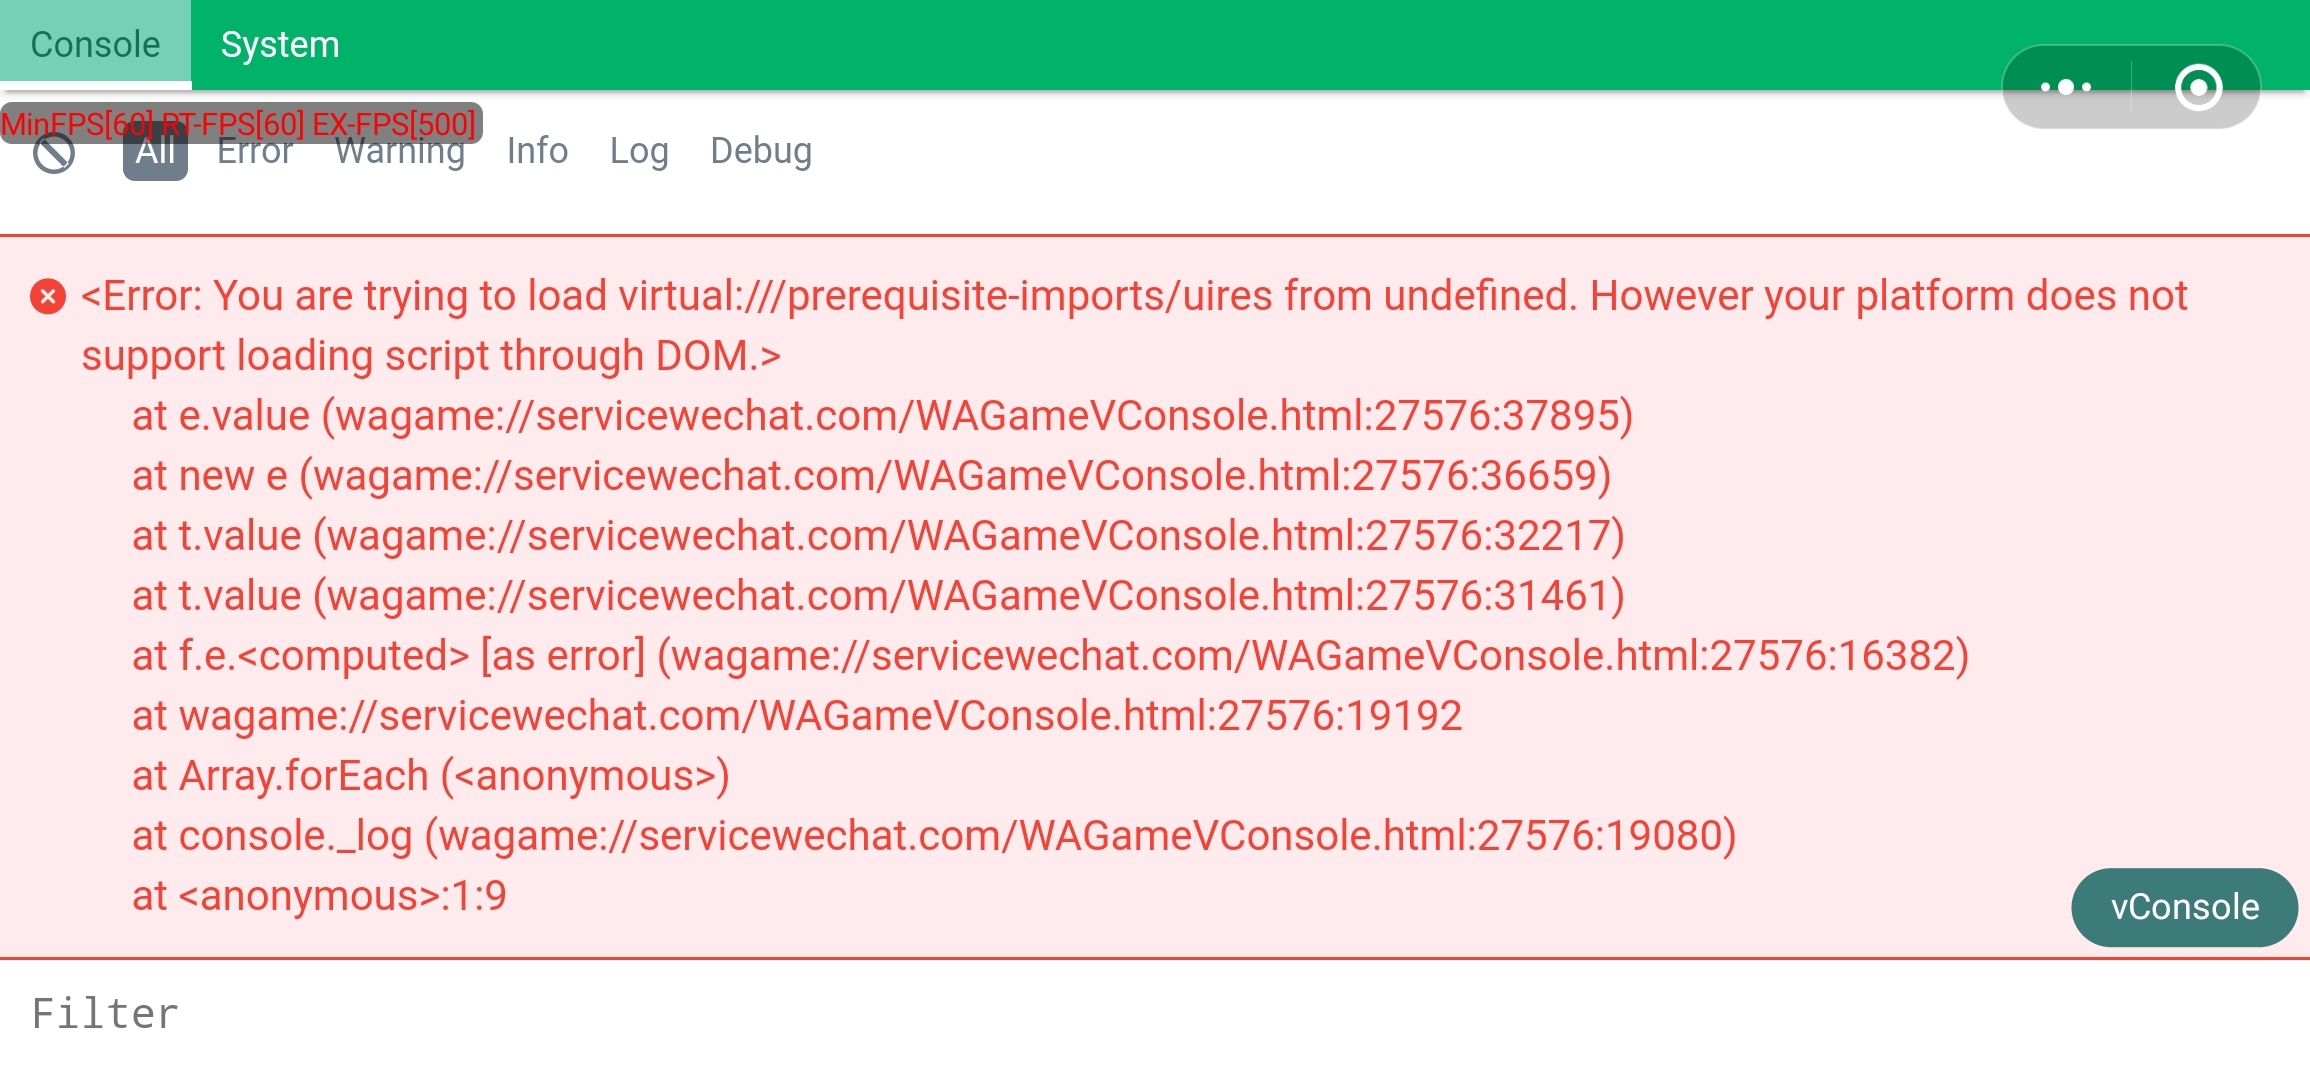Click the 'at new e' stack trace line

point(871,476)
